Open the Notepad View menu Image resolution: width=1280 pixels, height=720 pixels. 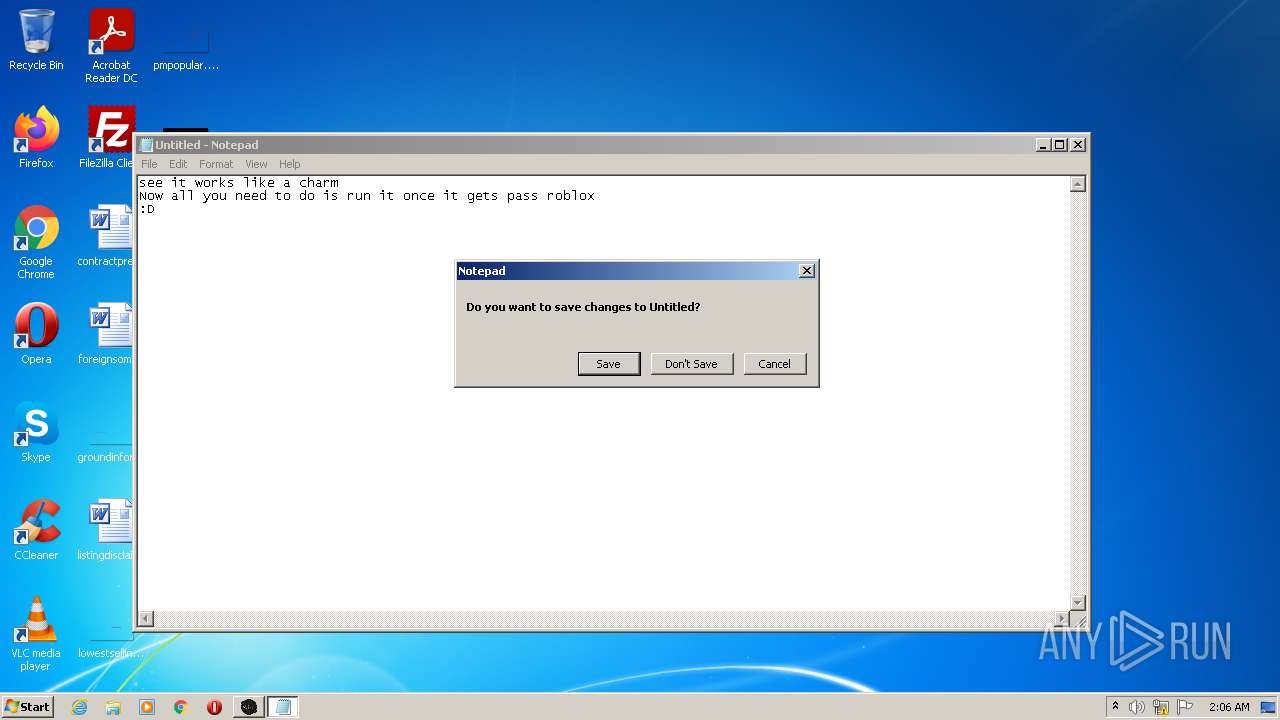point(256,164)
